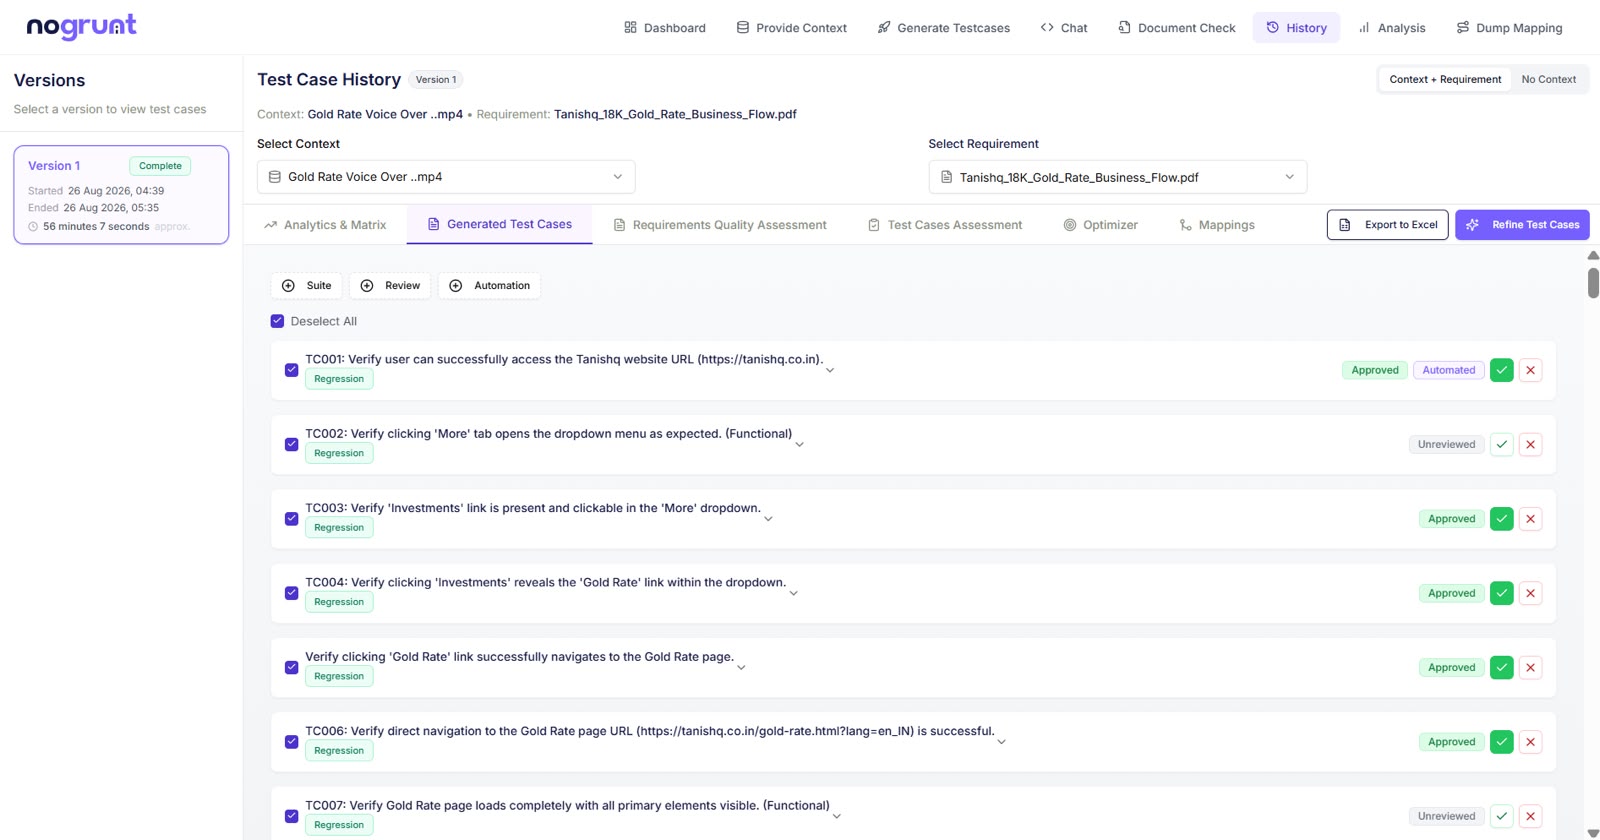Image resolution: width=1600 pixels, height=840 pixels.
Task: Click approve check for Gold Rate link navigation case
Action: (x=1501, y=667)
